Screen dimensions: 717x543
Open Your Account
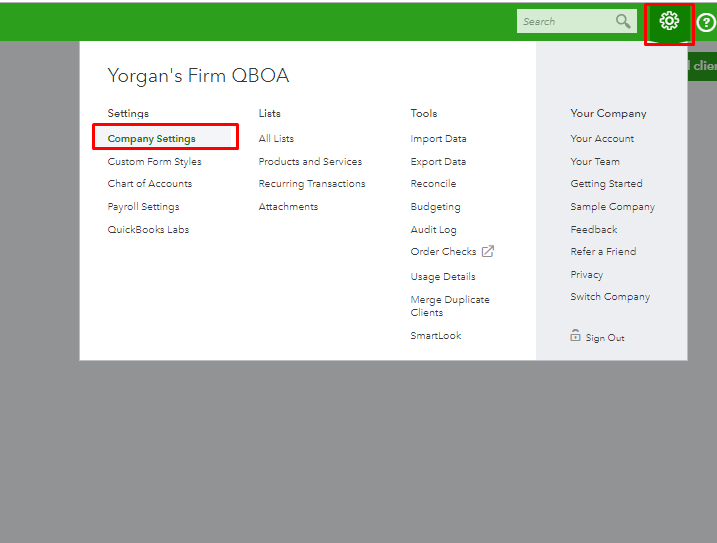(x=602, y=139)
